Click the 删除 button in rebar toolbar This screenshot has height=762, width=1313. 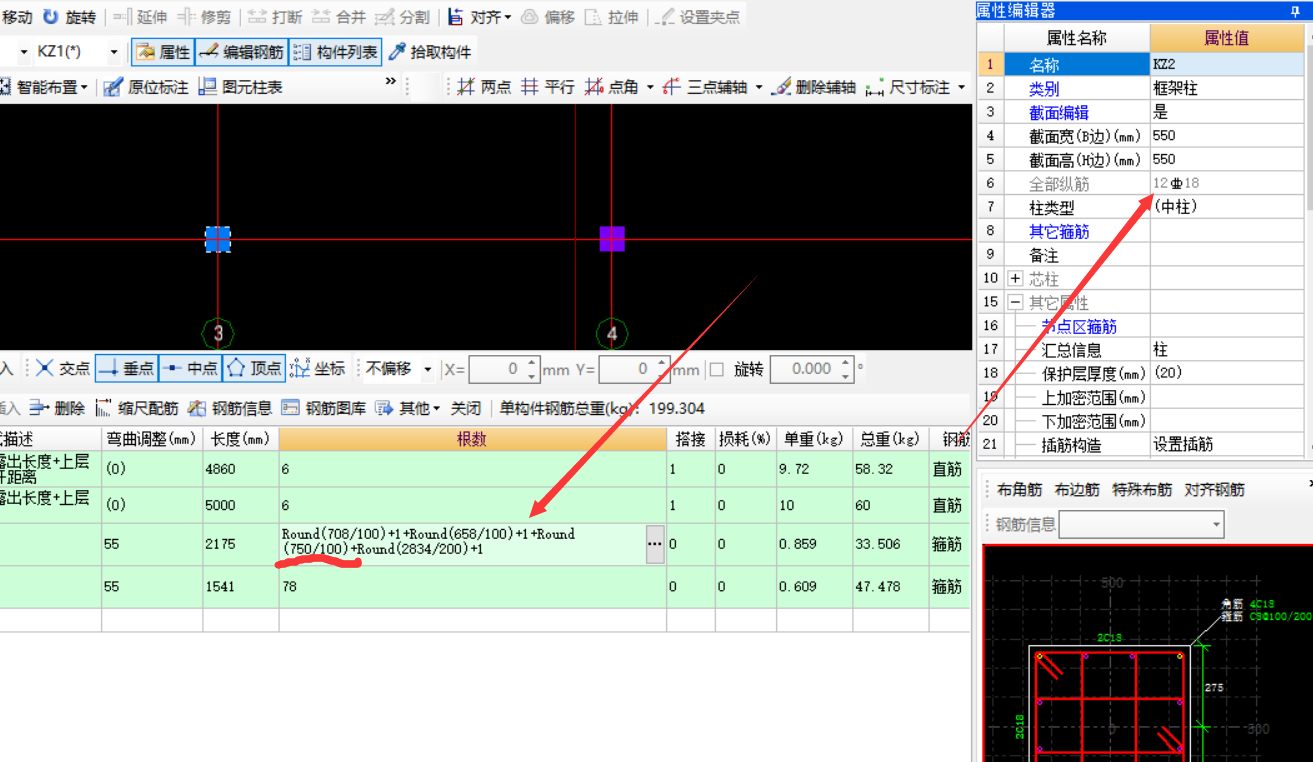tap(57, 408)
